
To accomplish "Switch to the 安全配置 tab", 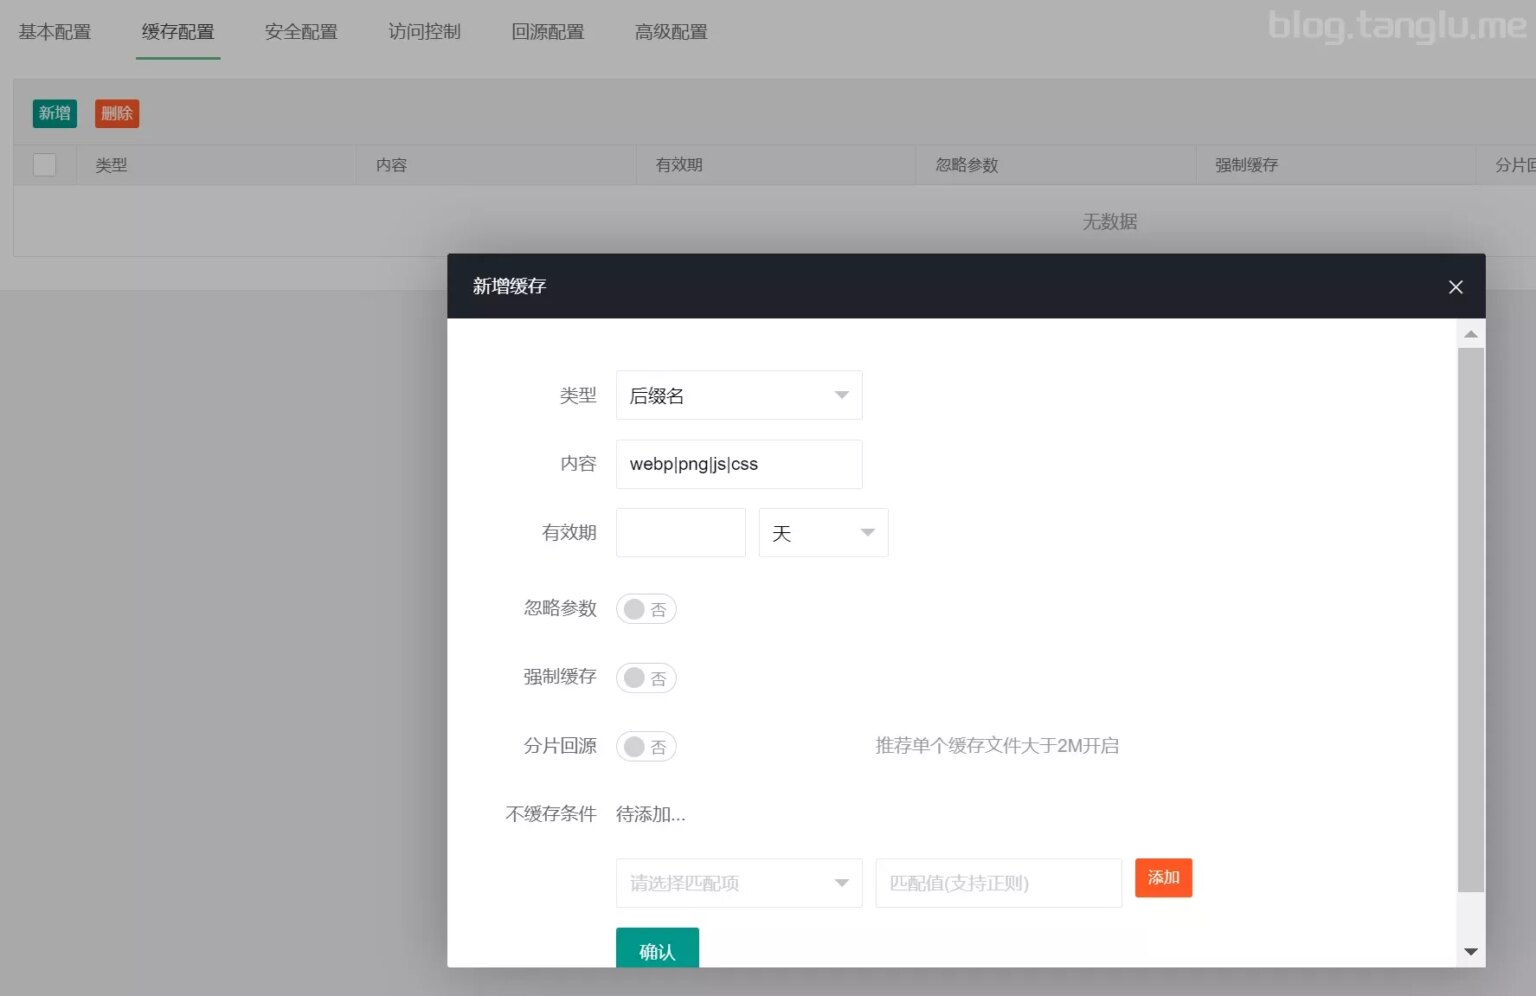I will point(300,31).
